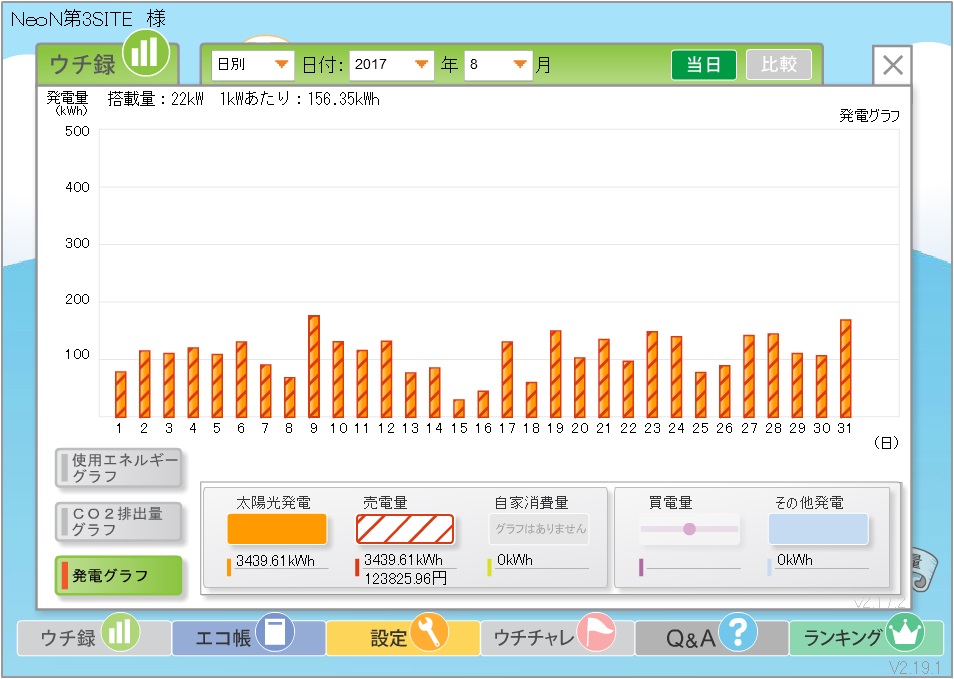Screen dimensions: 954x679
Task: Click the 設定 wrench icon
Action: pos(429,632)
